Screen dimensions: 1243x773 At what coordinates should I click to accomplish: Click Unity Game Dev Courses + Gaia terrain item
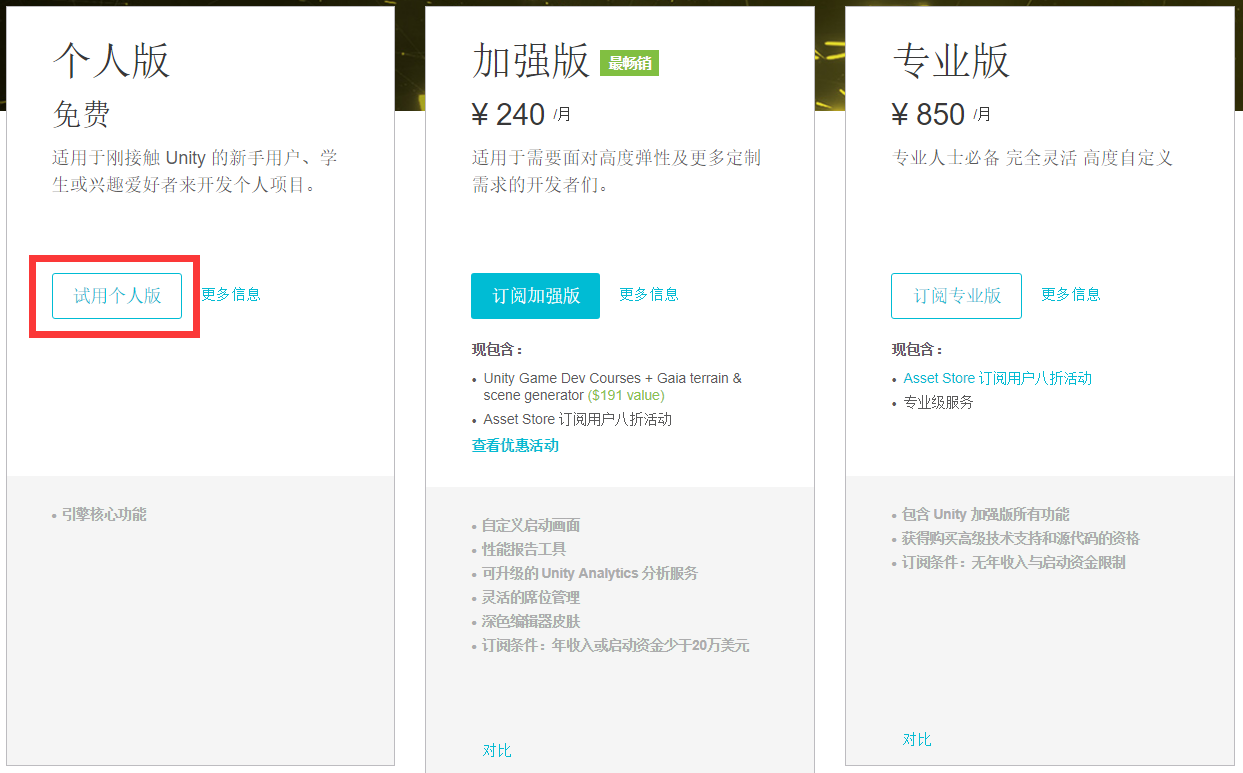coord(612,387)
